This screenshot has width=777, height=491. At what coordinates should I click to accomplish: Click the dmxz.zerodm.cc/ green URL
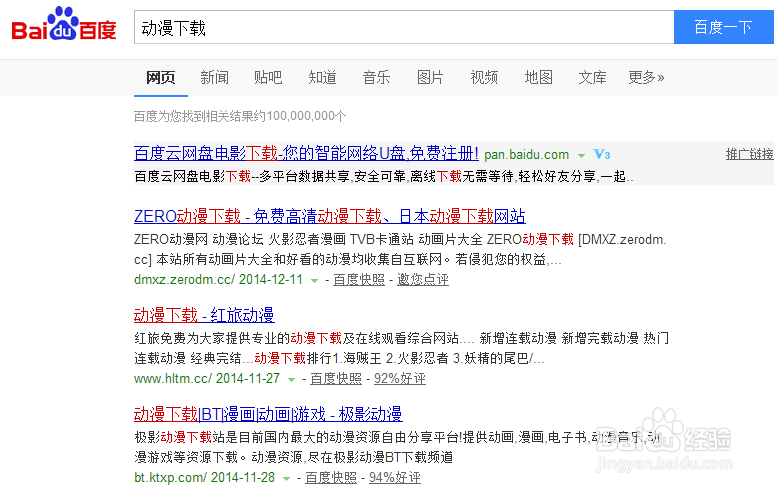coord(184,279)
